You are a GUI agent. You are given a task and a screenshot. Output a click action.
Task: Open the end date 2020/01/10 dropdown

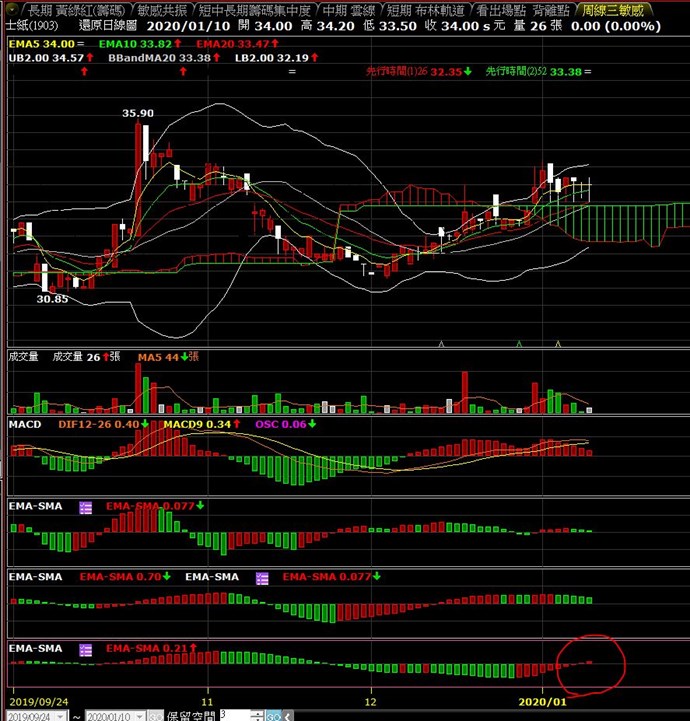pos(140,716)
